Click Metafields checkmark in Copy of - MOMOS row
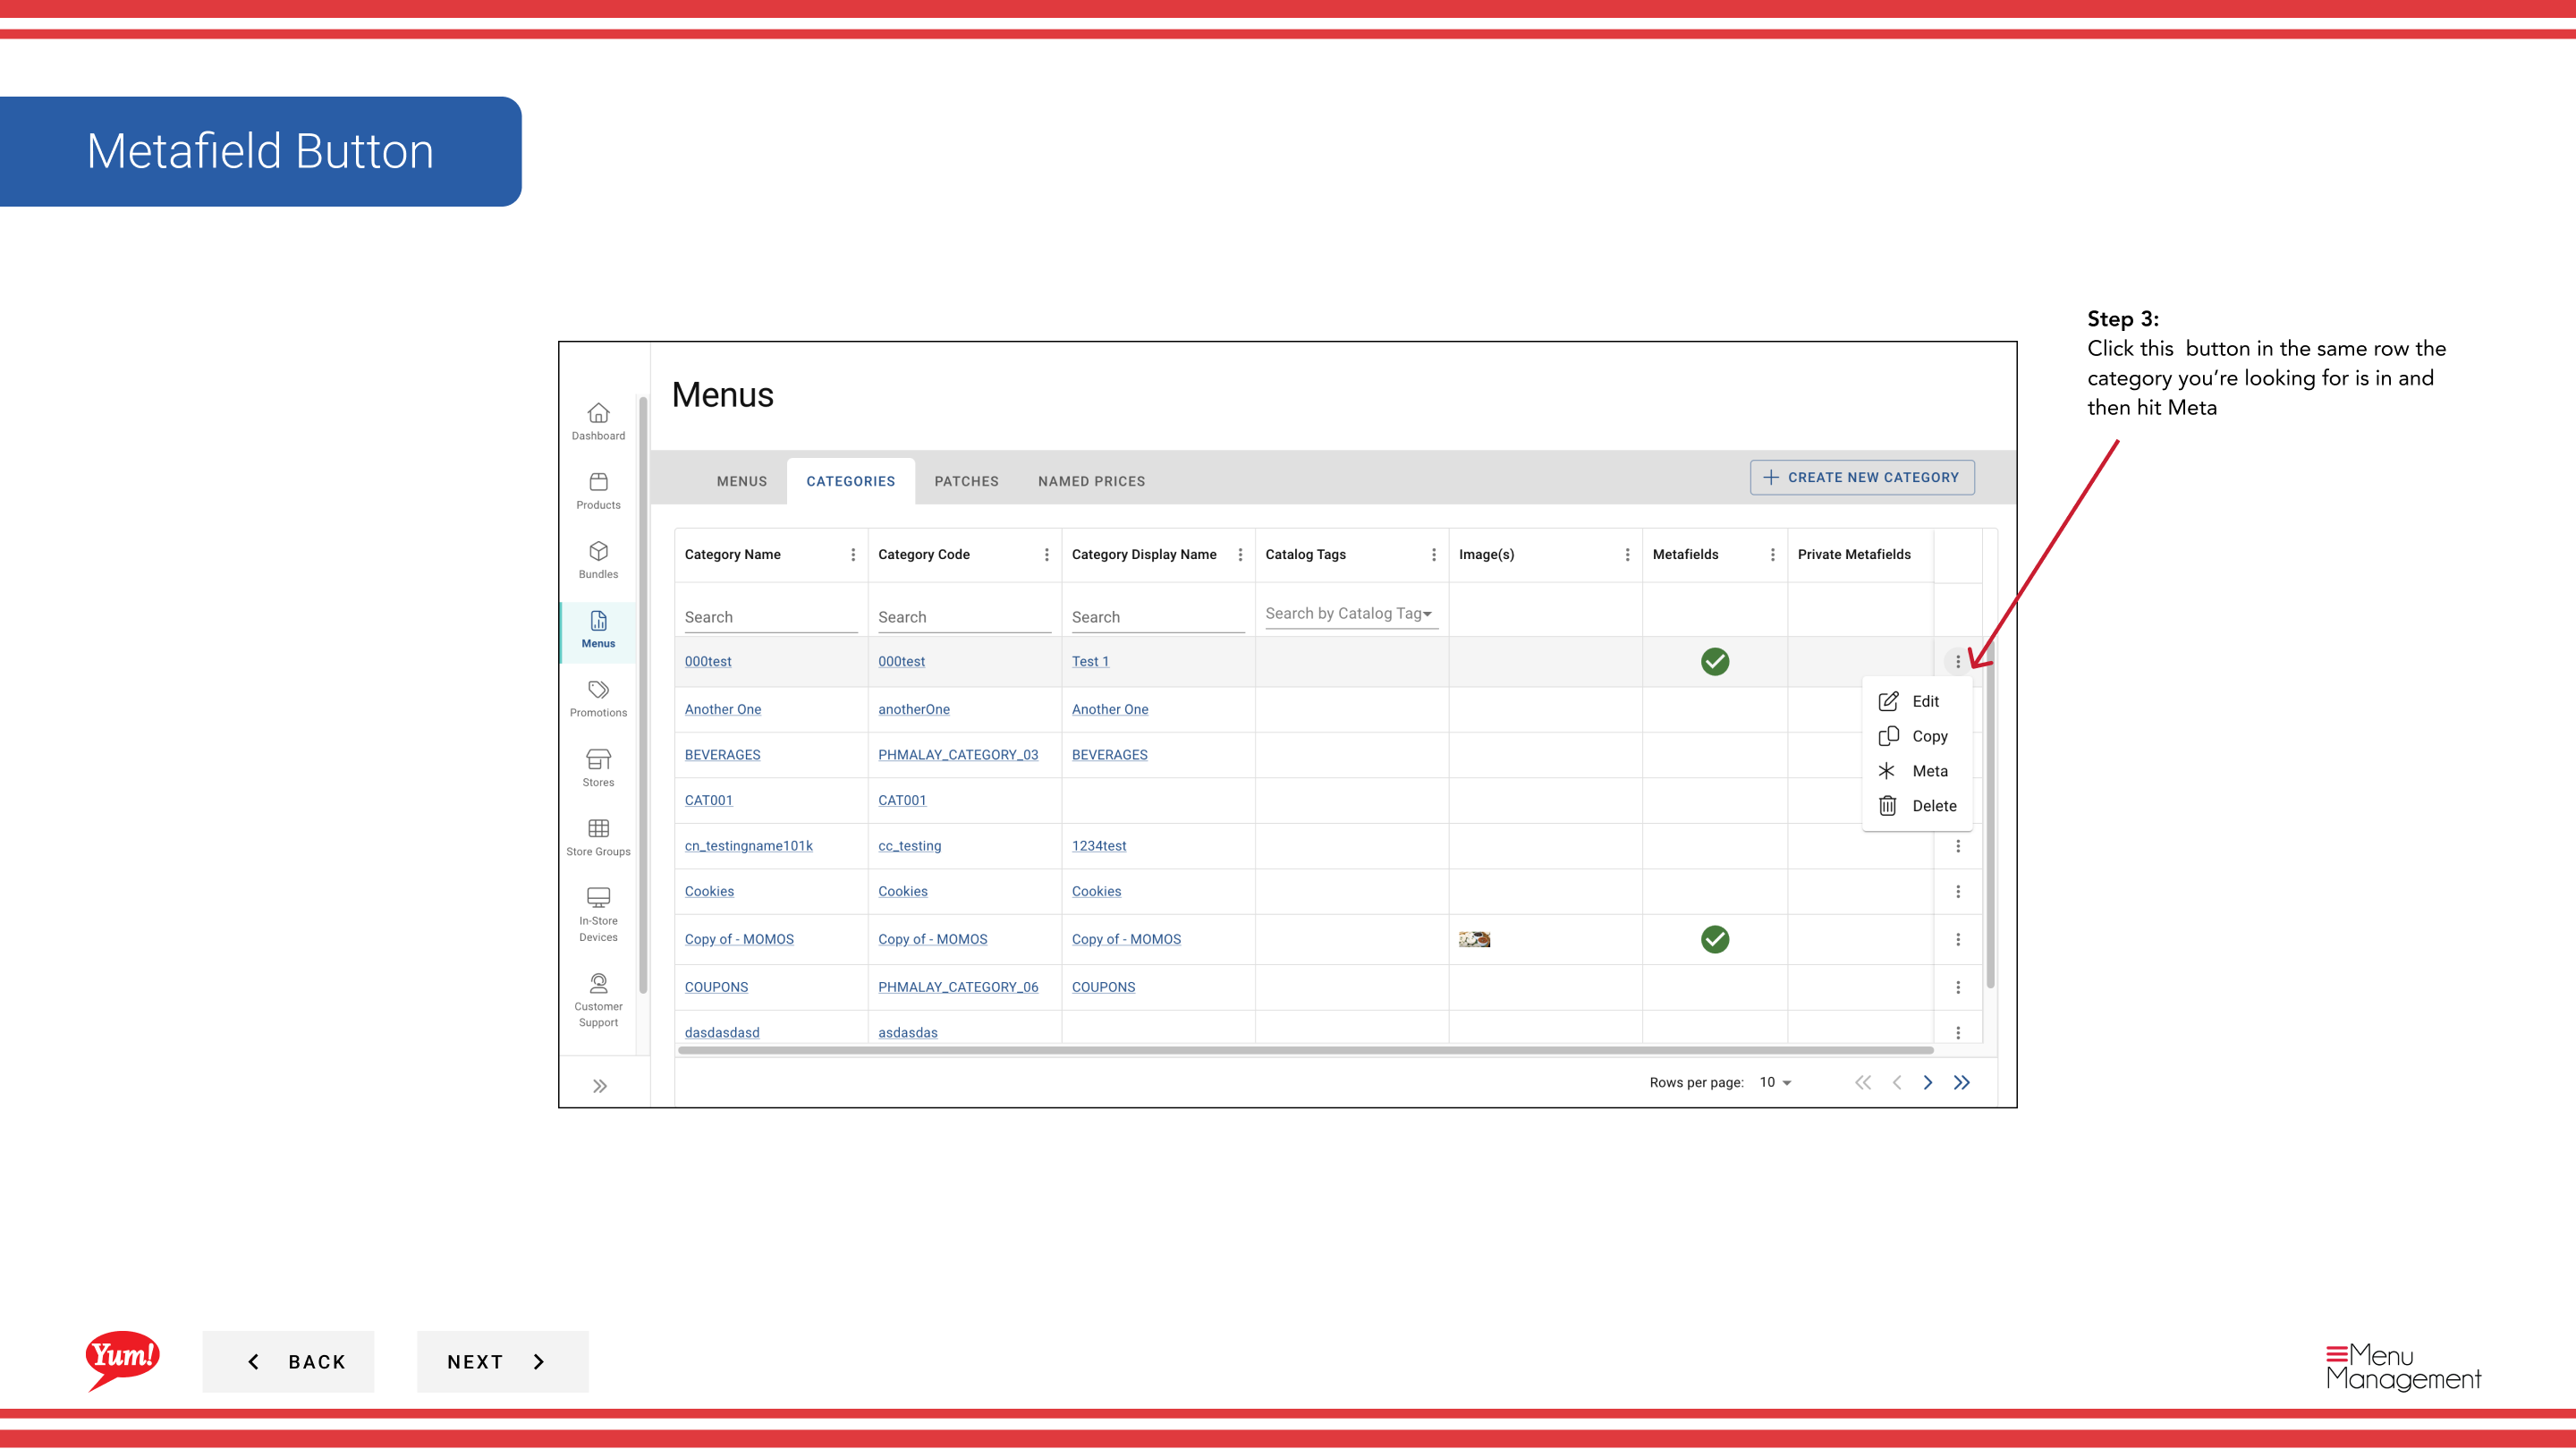The height and width of the screenshot is (1449, 2576). pyautogui.click(x=1714, y=939)
